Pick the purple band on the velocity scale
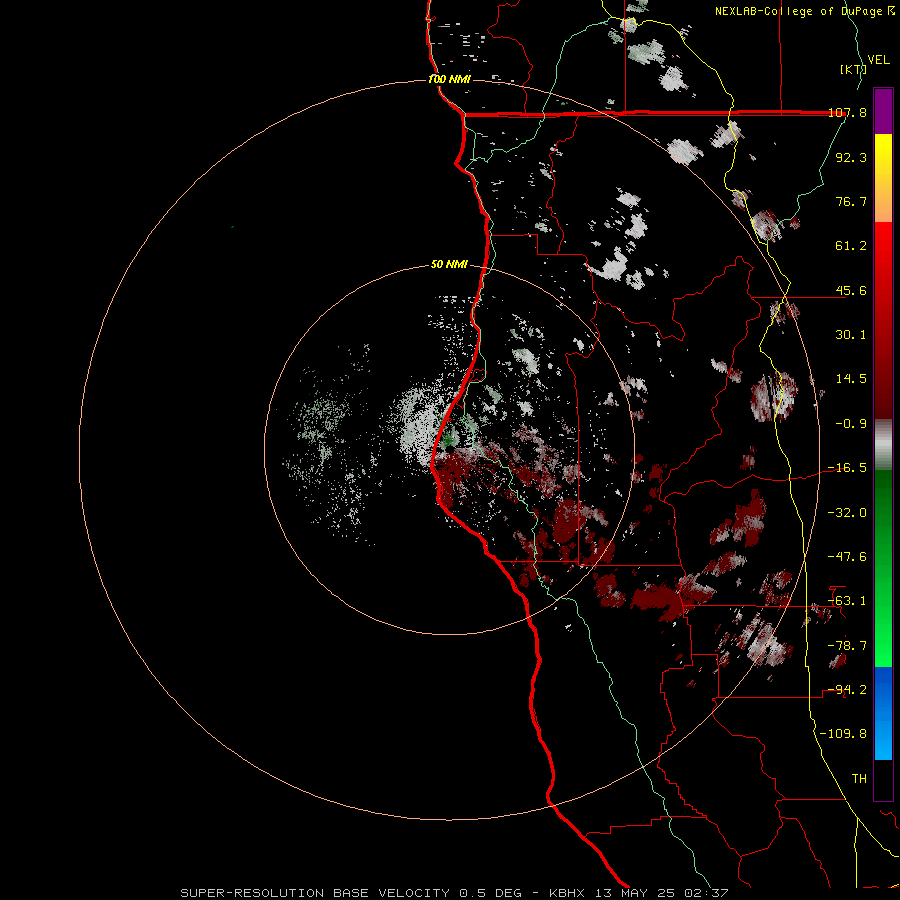 pyautogui.click(x=883, y=111)
